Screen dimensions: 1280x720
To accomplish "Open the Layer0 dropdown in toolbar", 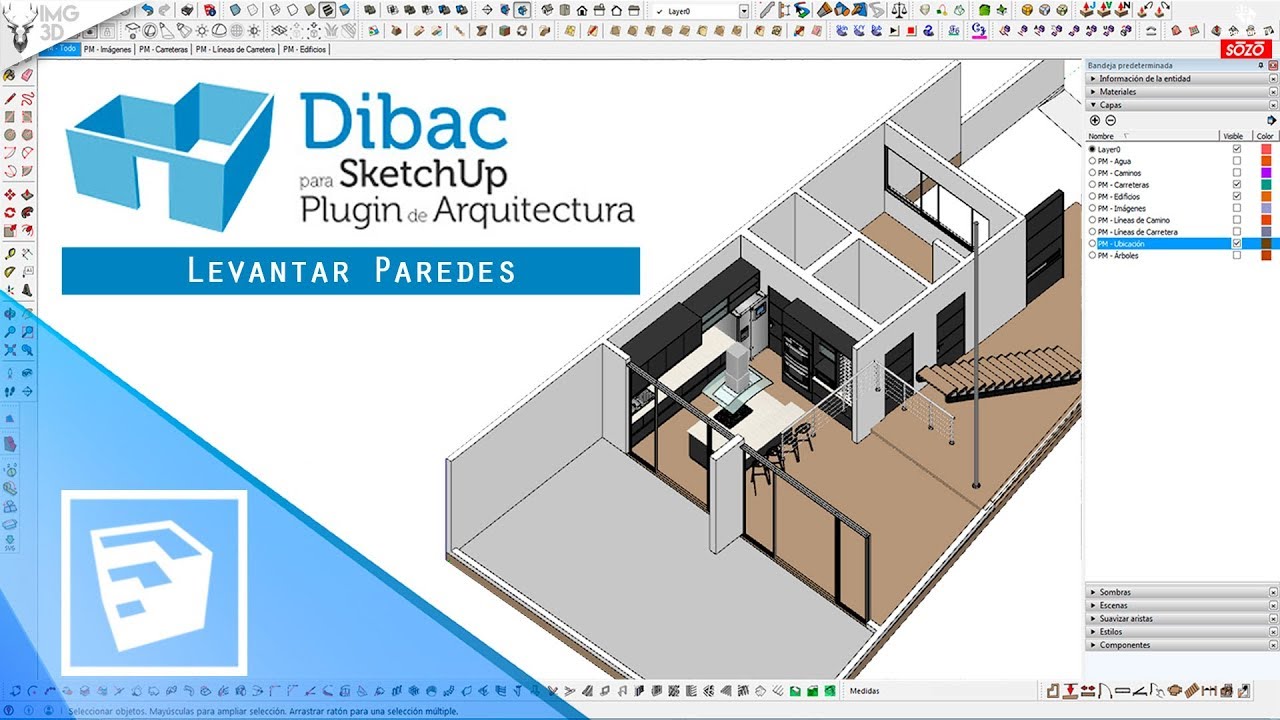I will point(744,10).
